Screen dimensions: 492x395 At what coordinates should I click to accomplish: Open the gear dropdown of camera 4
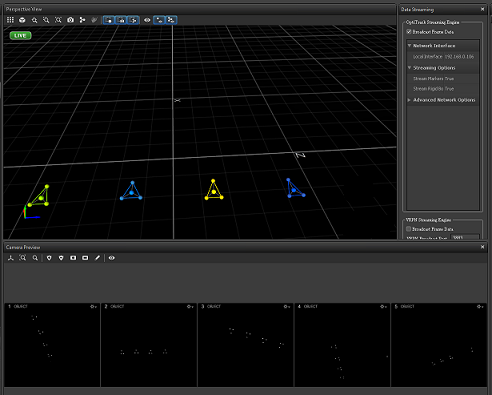click(383, 306)
